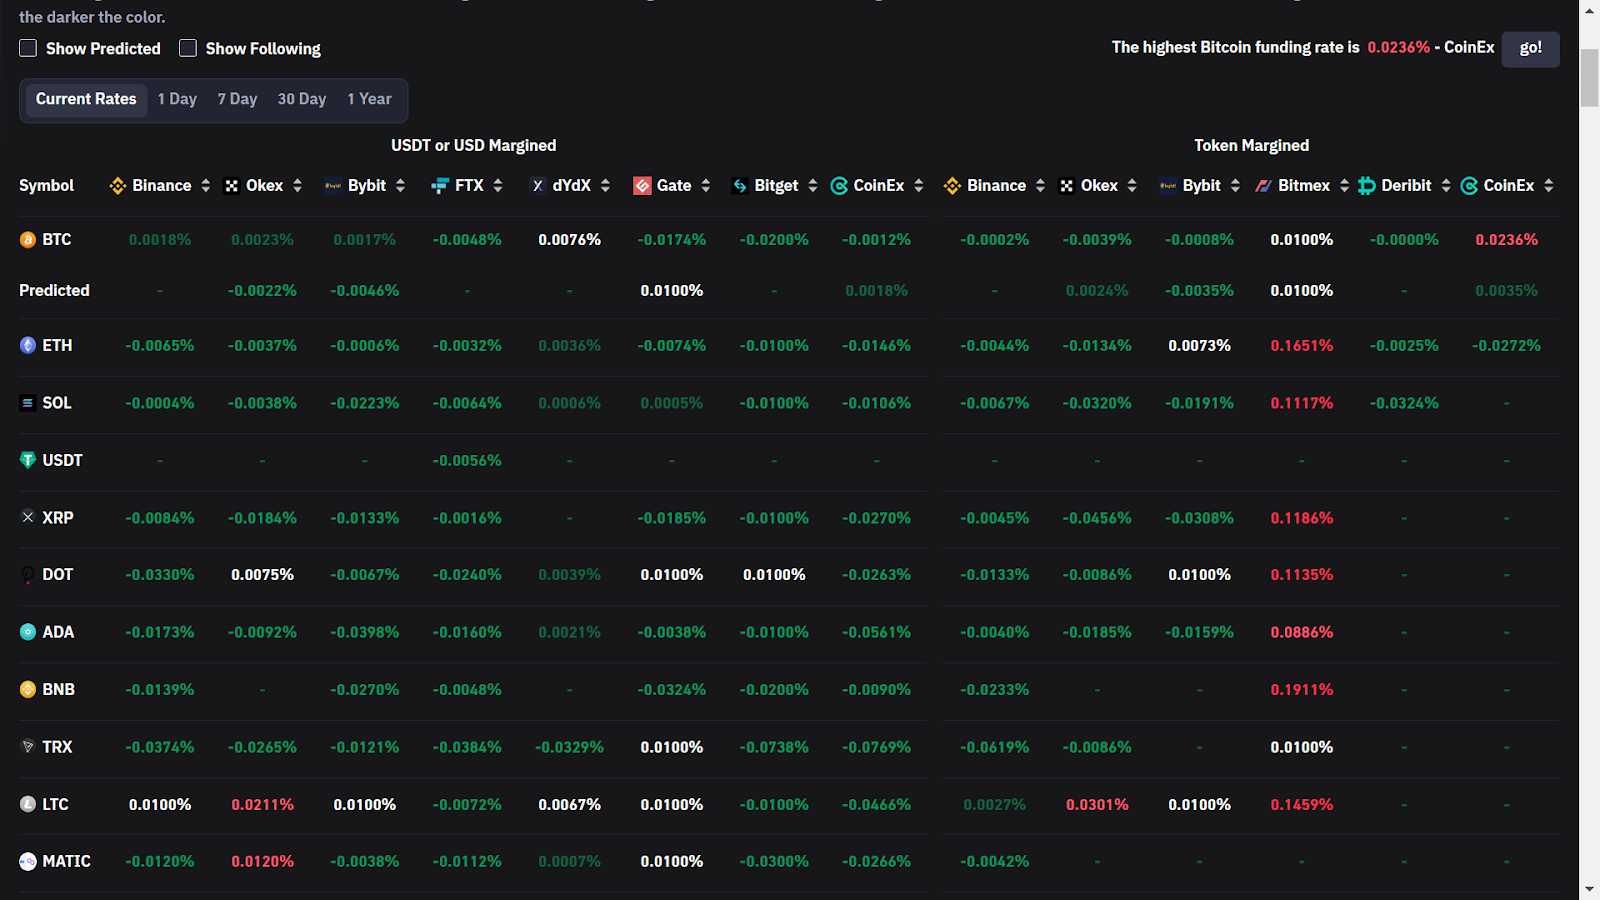Viewport: 1600px width, 900px height.
Task: Sort by Deribit column arrows
Action: click(1446, 186)
